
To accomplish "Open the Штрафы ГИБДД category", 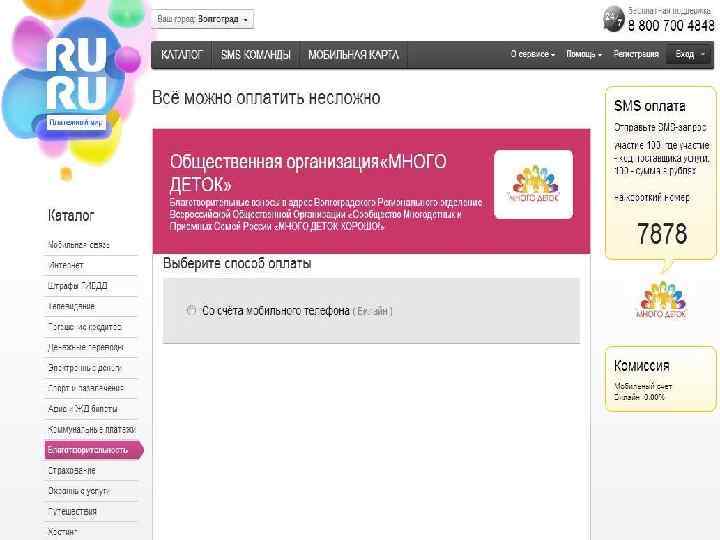I will 77,286.
